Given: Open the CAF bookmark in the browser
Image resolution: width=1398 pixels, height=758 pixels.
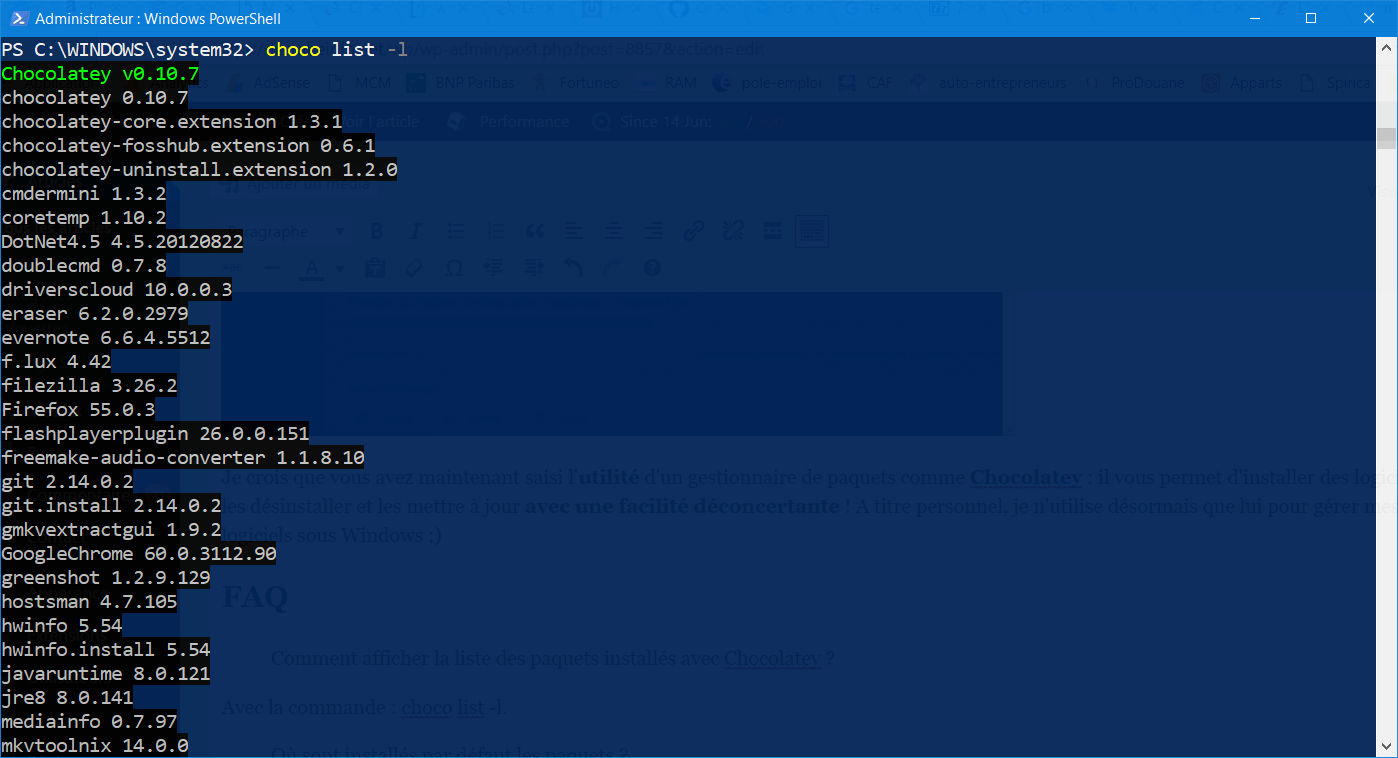Looking at the screenshot, I should pos(865,83).
